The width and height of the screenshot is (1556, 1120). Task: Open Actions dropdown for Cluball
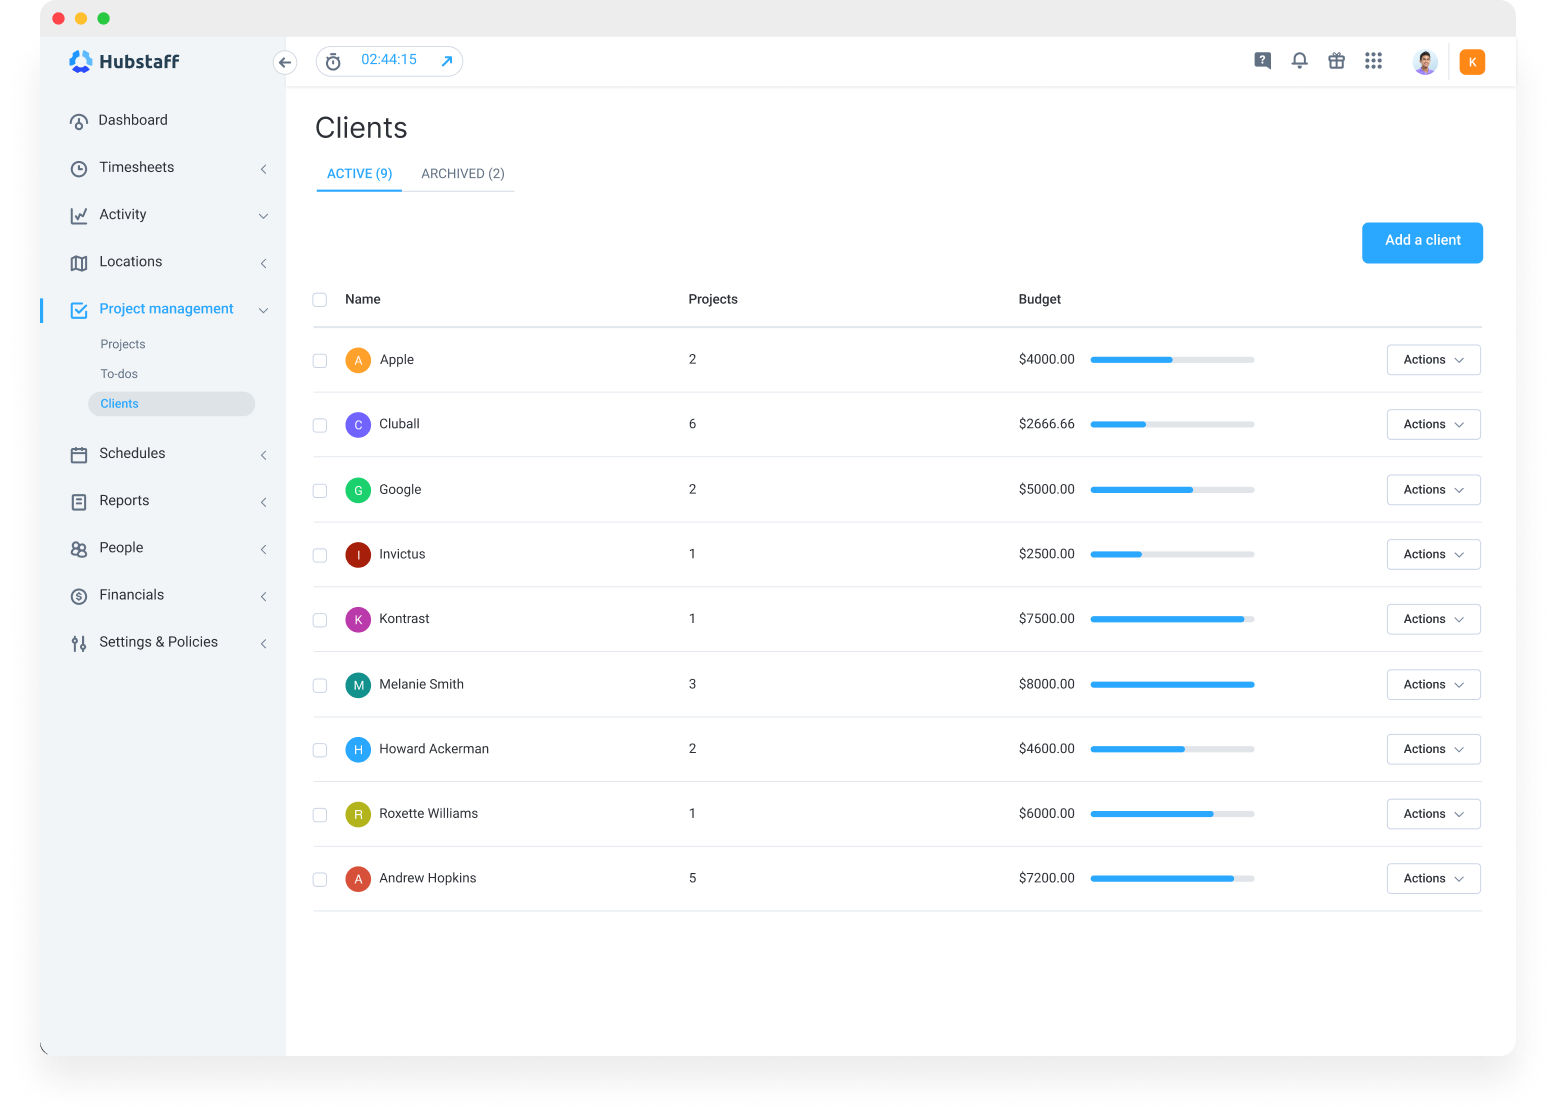click(1432, 424)
